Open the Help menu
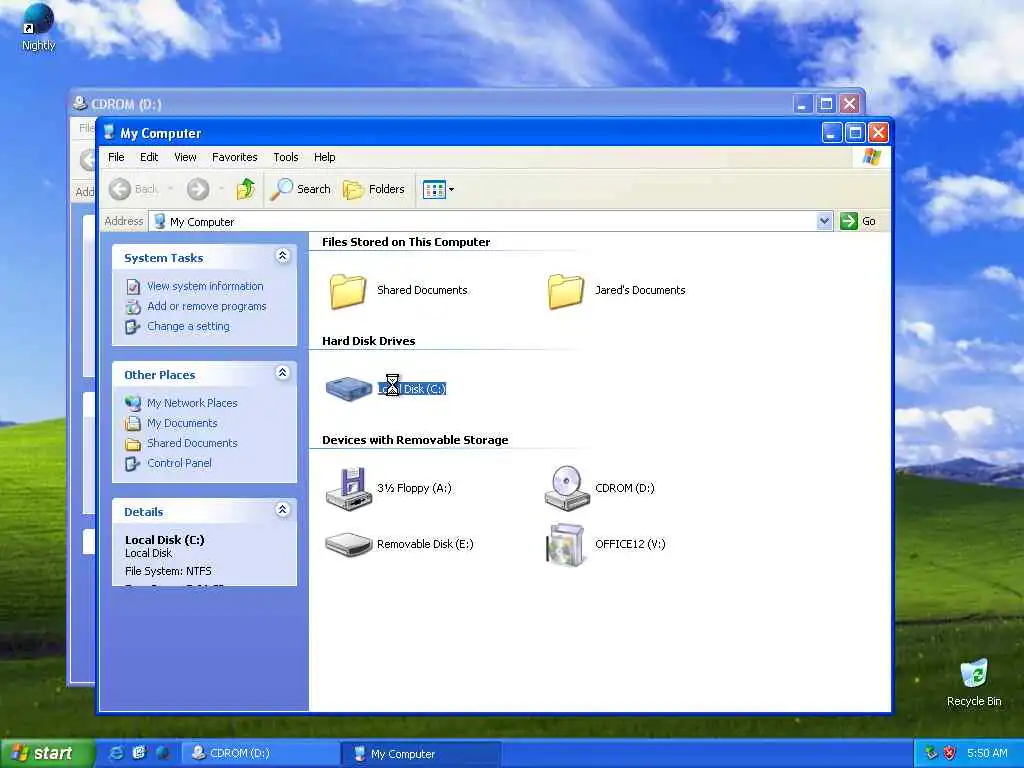 pos(325,157)
